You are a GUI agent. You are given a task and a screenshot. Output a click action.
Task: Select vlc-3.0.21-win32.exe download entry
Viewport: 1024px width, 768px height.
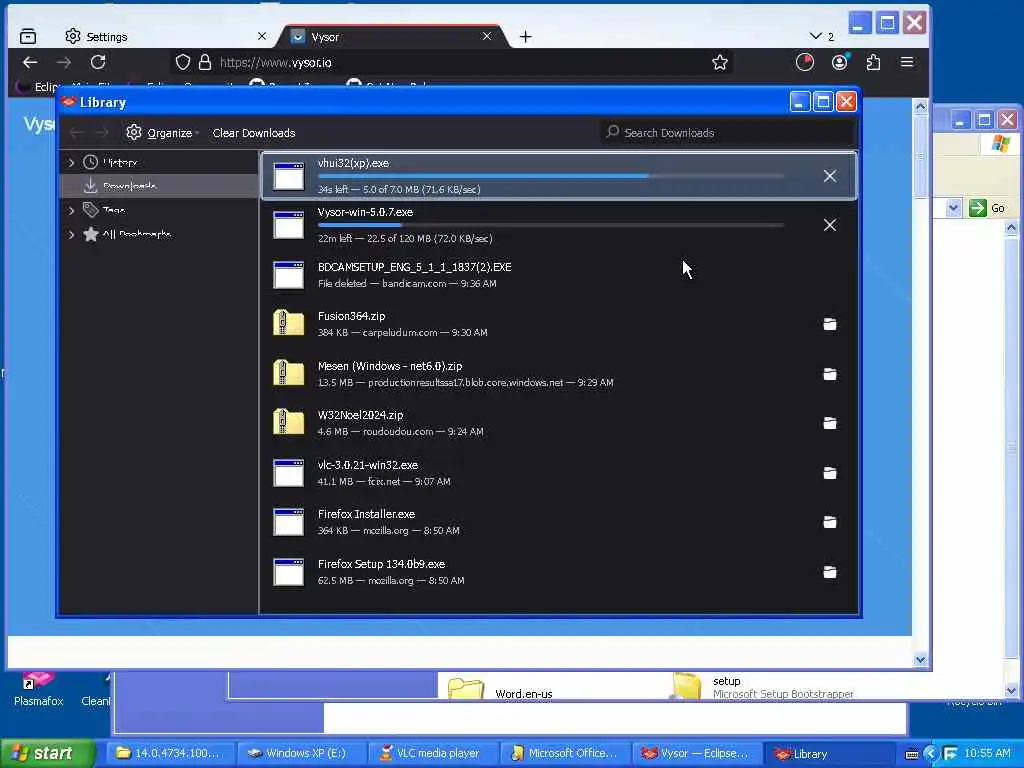pyautogui.click(x=559, y=473)
